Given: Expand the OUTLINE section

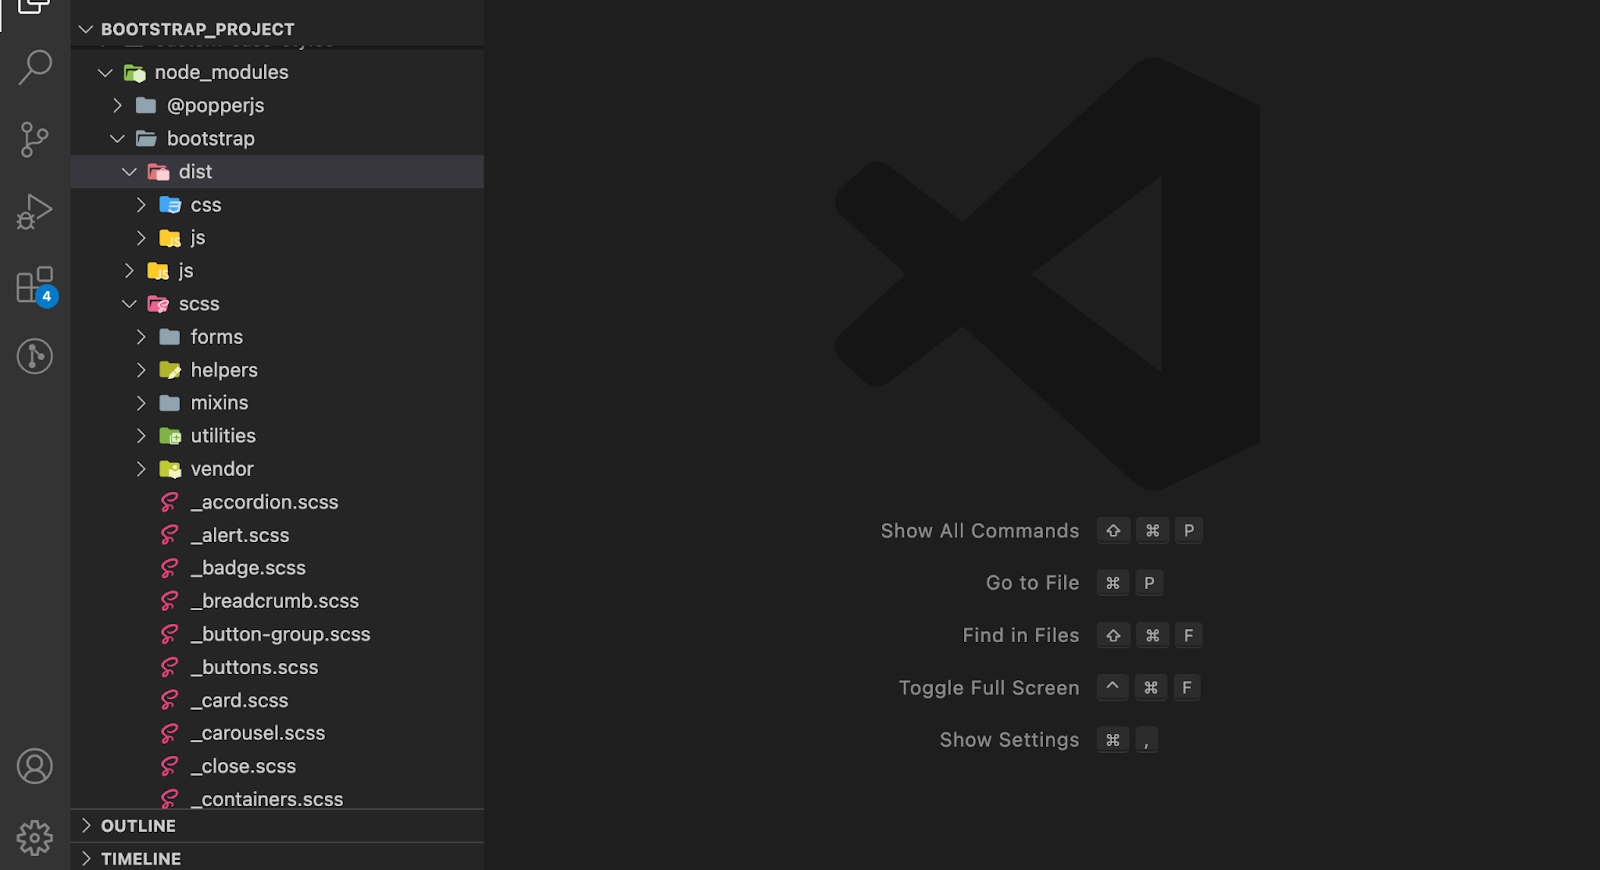Looking at the screenshot, I should [x=86, y=825].
